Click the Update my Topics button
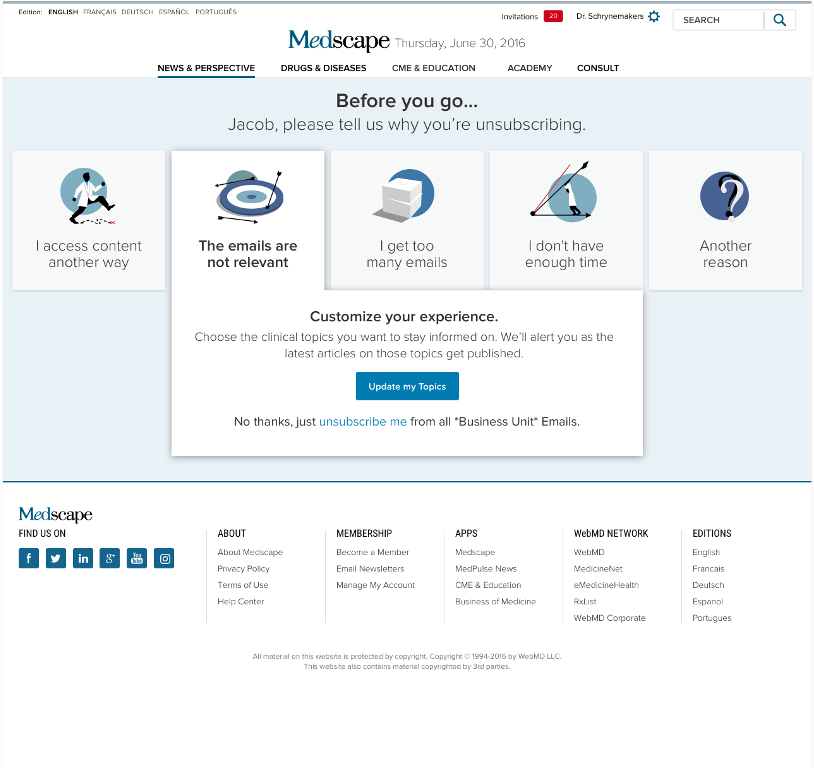Viewport: 814px width, 768px height. [407, 386]
